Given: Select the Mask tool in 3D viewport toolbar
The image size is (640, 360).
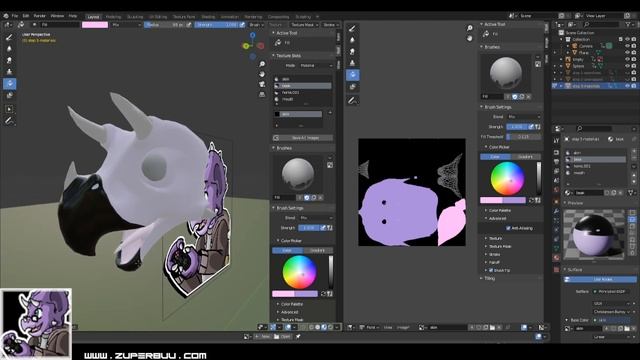Looking at the screenshot, I should point(9,95).
